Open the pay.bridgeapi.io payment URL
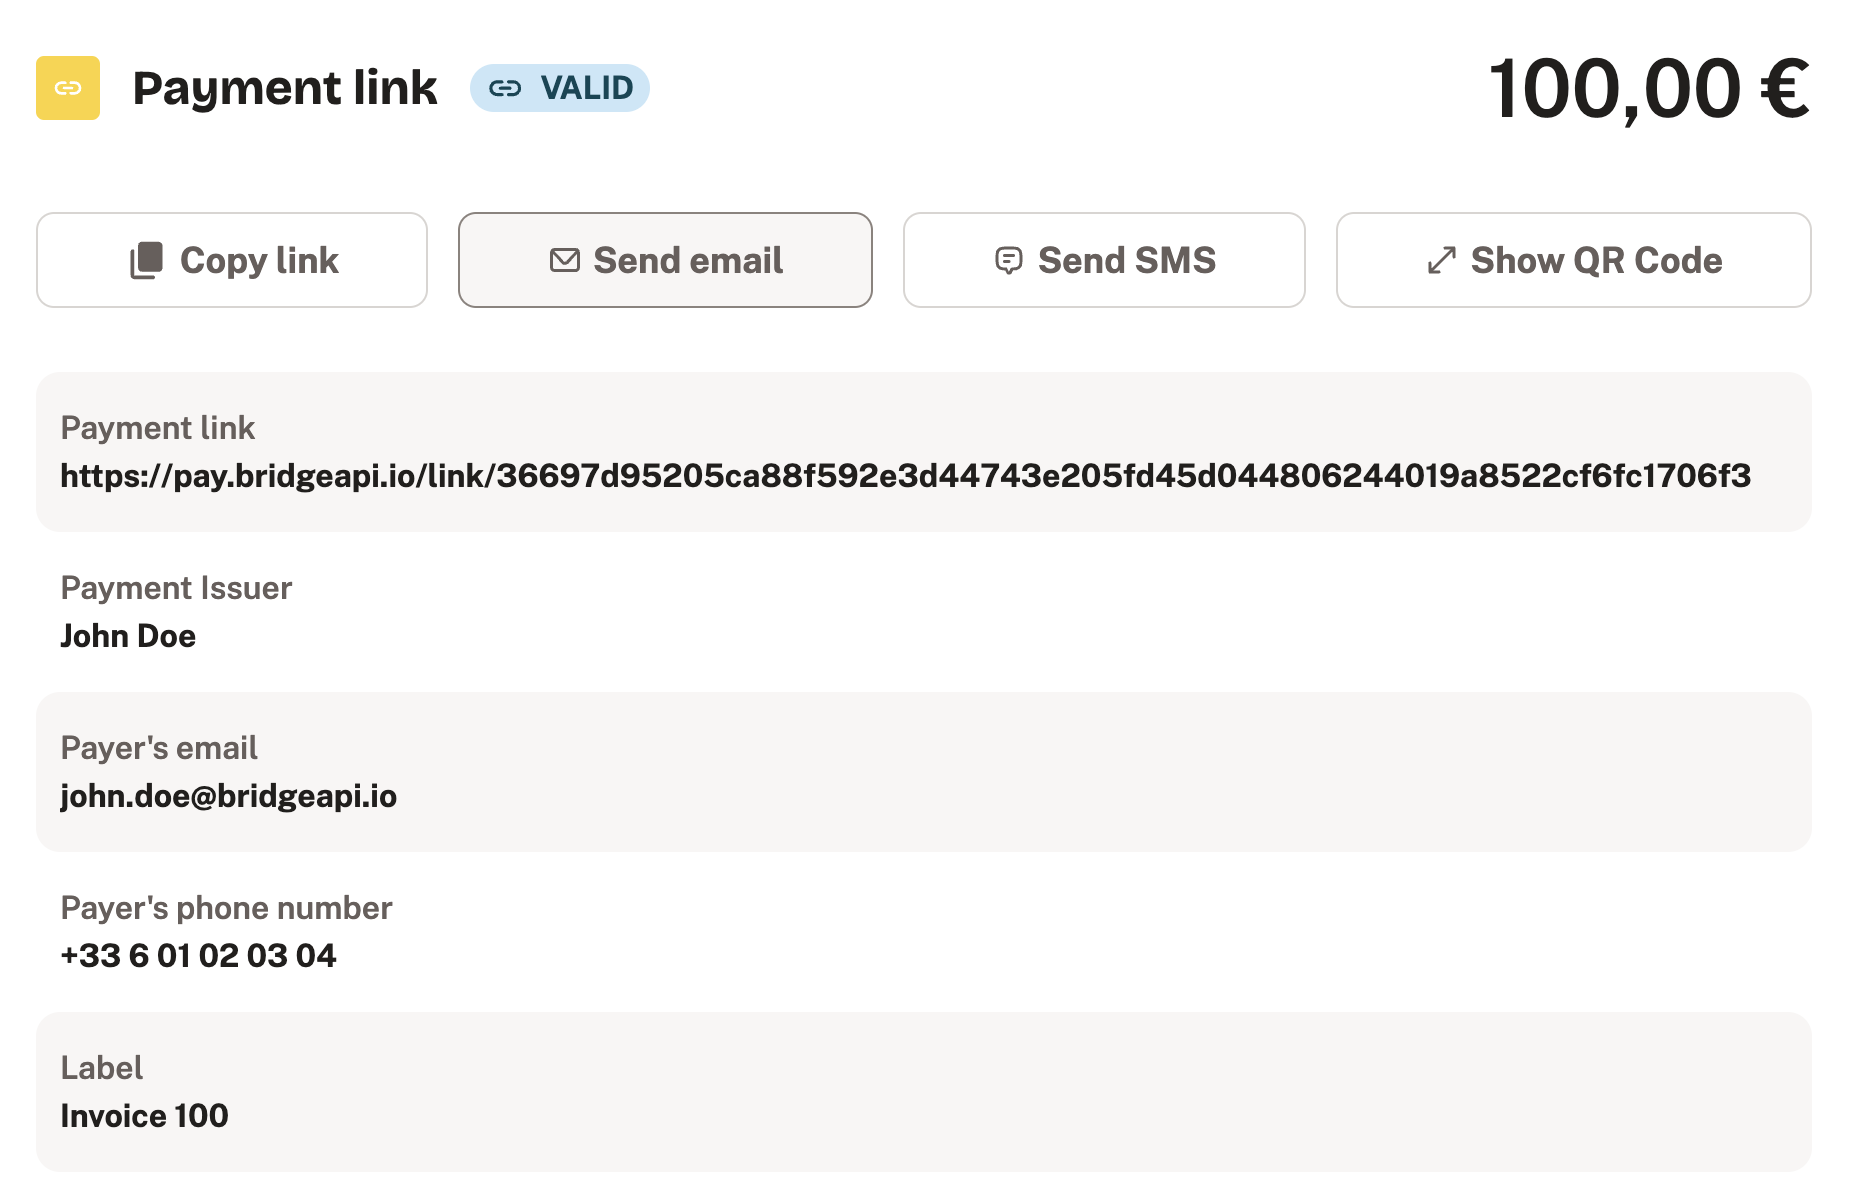This screenshot has width=1858, height=1188. point(906,476)
